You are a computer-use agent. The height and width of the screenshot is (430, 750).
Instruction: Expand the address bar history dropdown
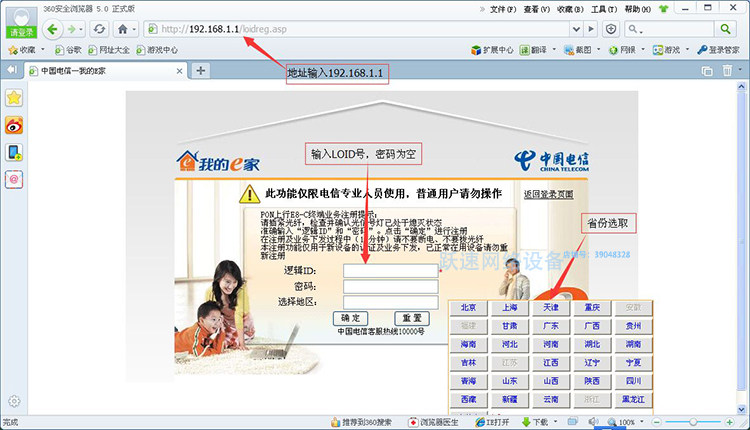pyautogui.click(x=576, y=29)
